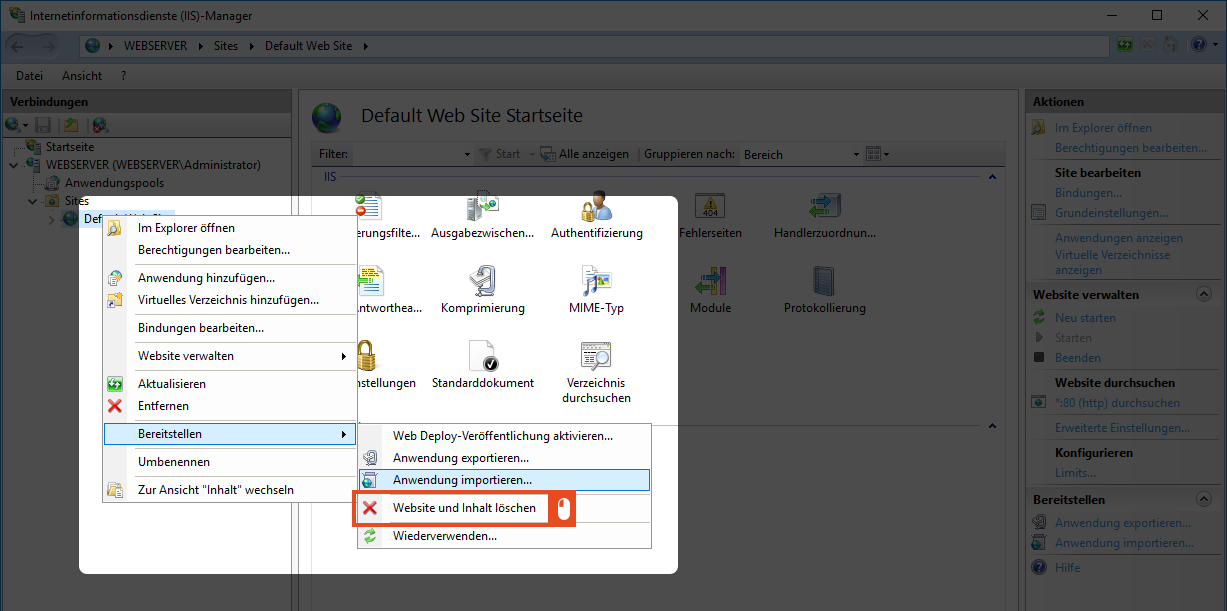Open the MIME-Typ feature icon
This screenshot has height=611, width=1227.
(x=596, y=285)
